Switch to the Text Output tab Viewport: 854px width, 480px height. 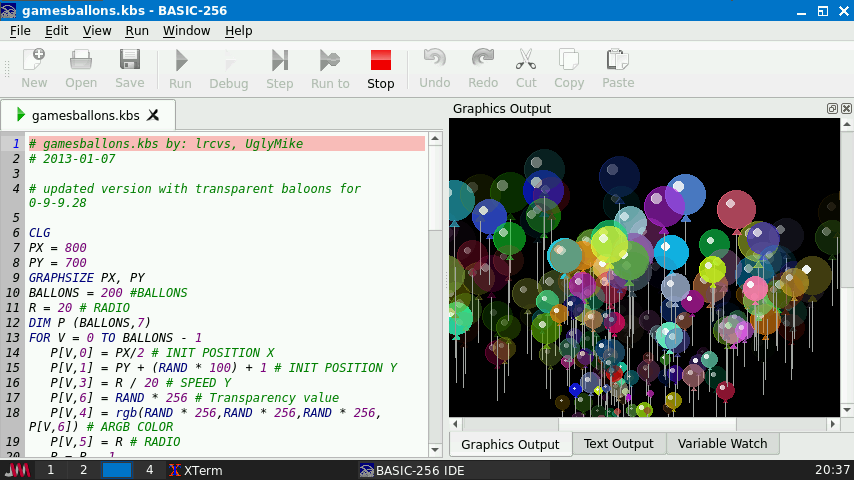click(x=618, y=443)
